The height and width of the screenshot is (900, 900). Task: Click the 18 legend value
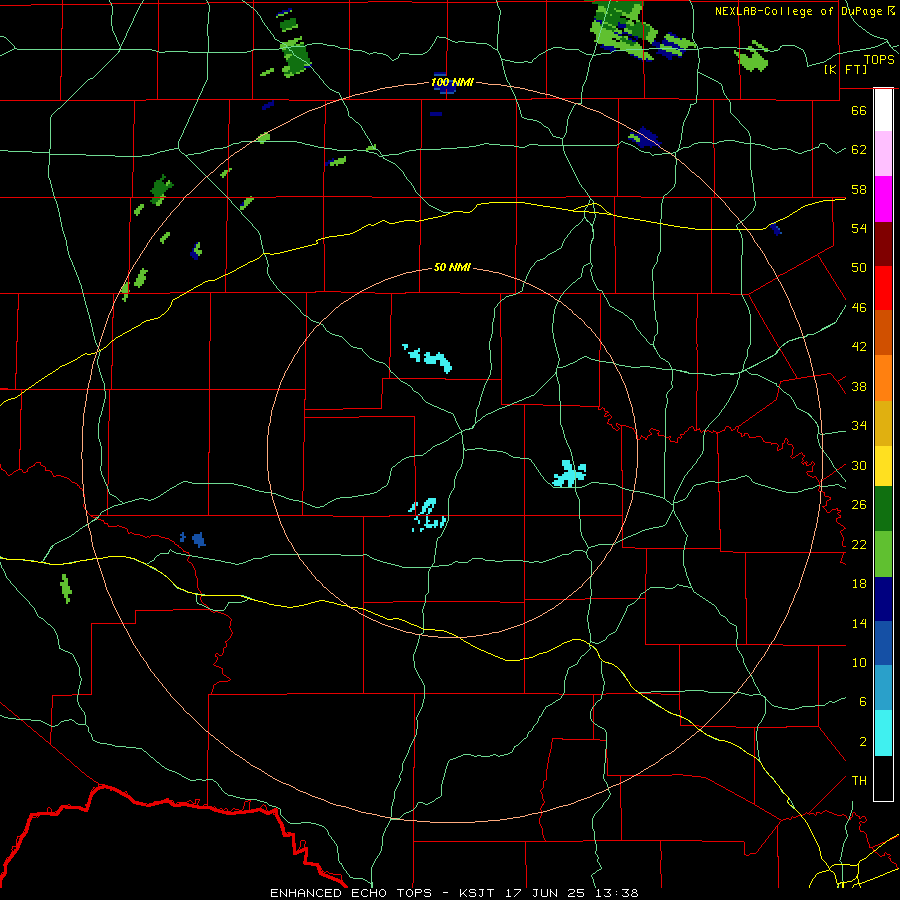[859, 584]
